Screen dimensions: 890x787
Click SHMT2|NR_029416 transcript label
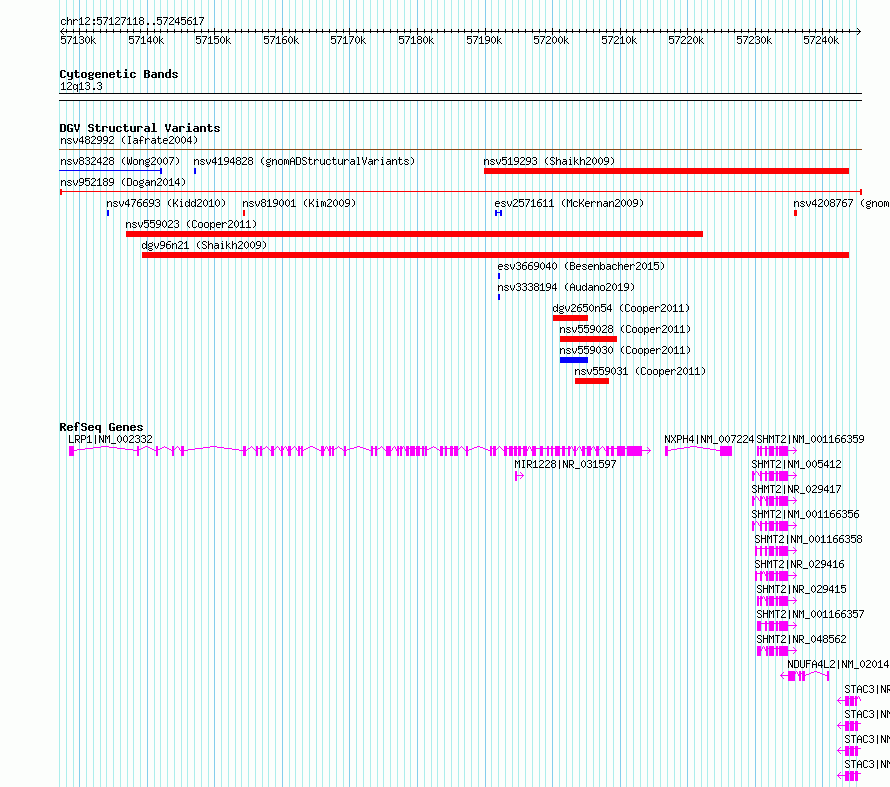pos(799,564)
